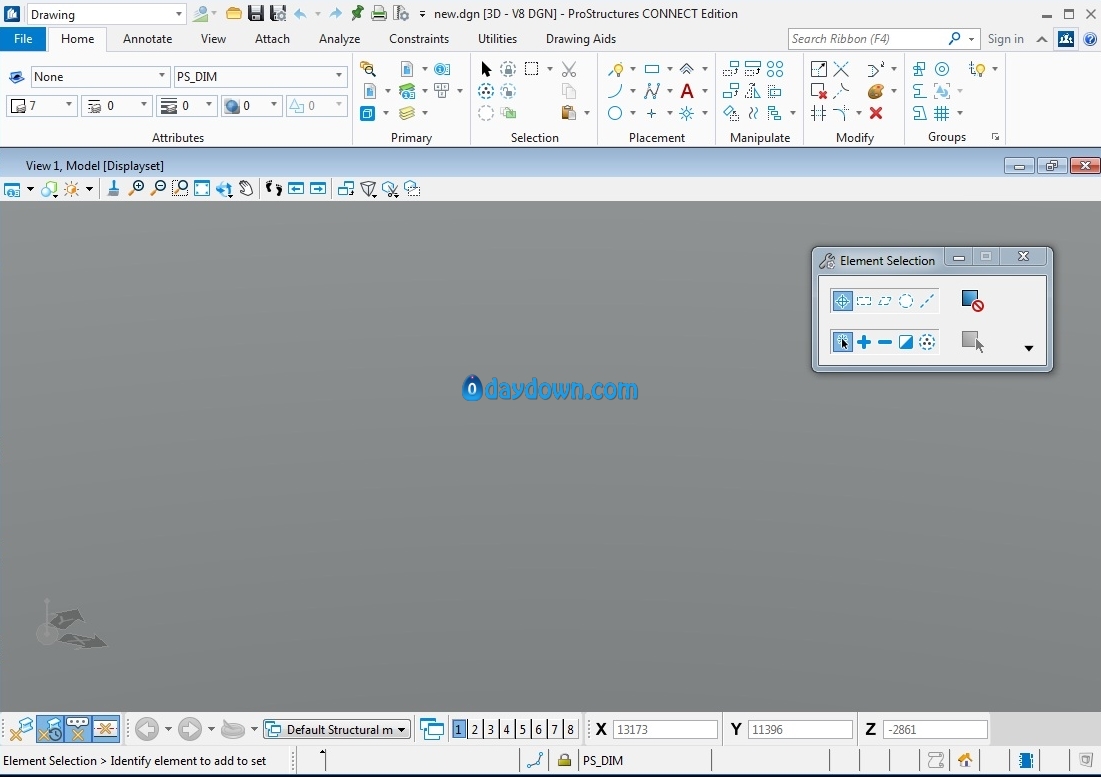1101x777 pixels.
Task: Click Rotate View icon in view toolbar
Action: point(224,188)
